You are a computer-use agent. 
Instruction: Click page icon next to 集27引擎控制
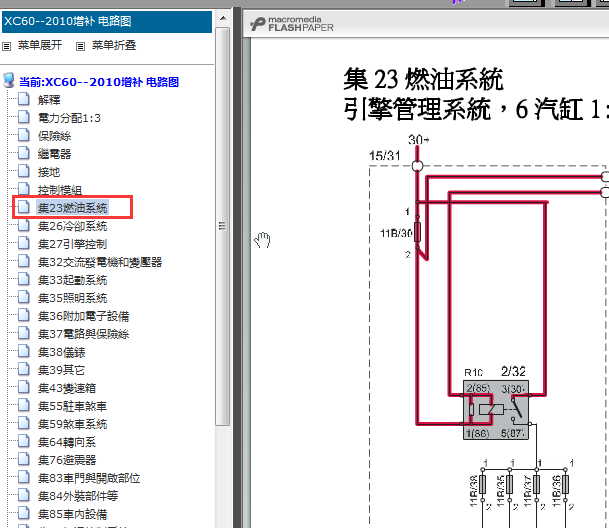click(x=24, y=243)
